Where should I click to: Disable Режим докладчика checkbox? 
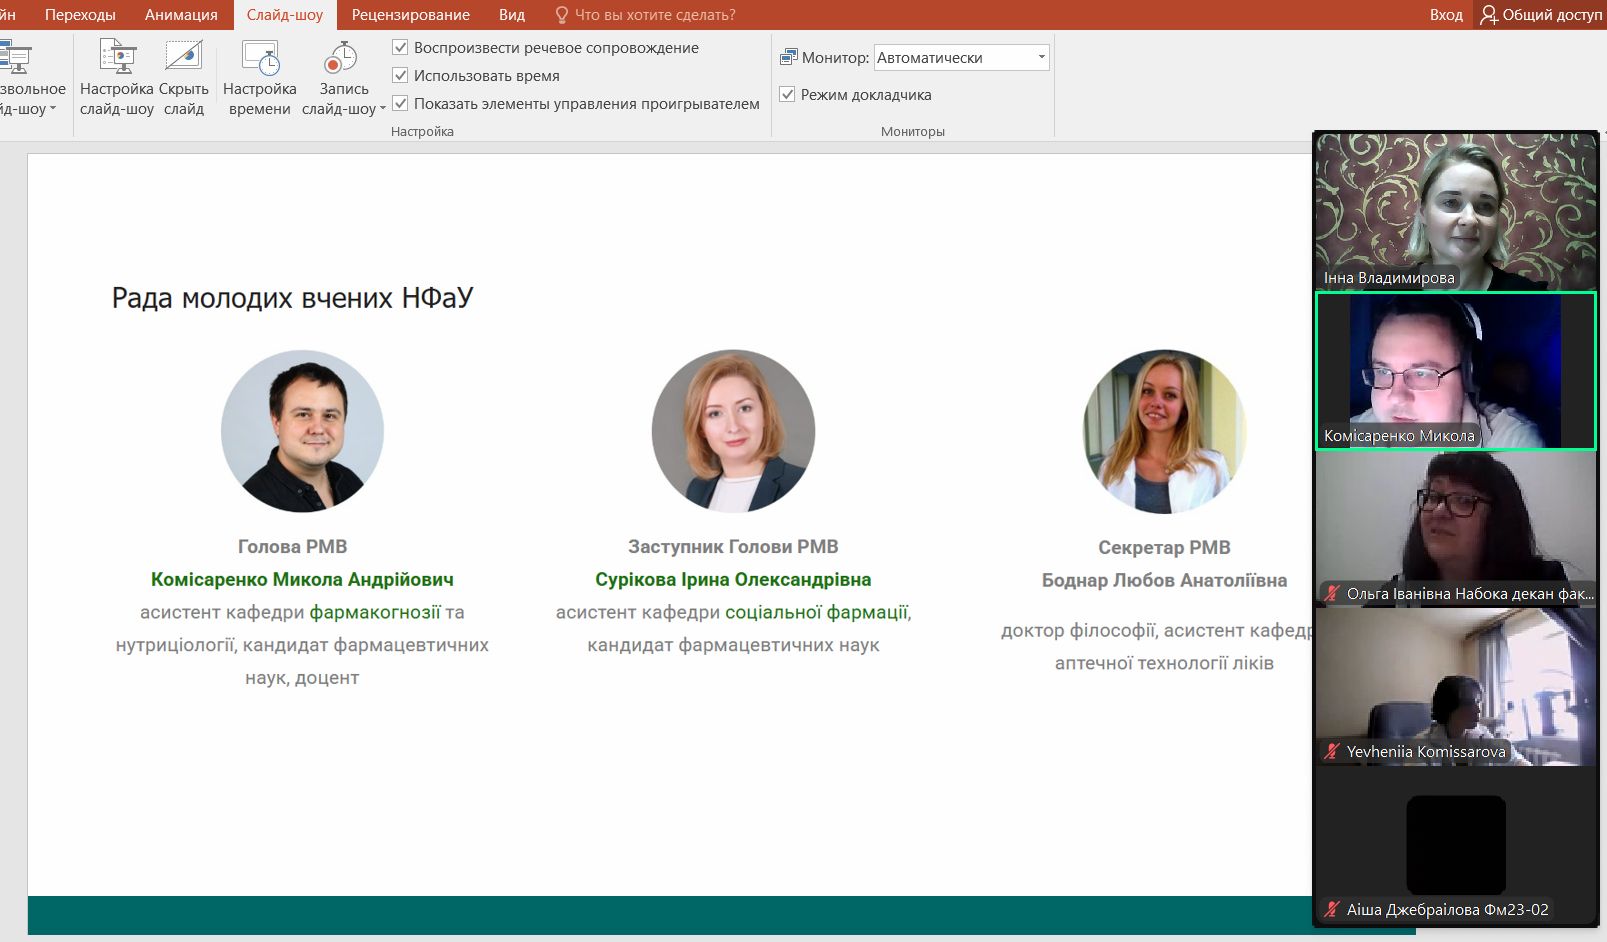pyautogui.click(x=787, y=94)
